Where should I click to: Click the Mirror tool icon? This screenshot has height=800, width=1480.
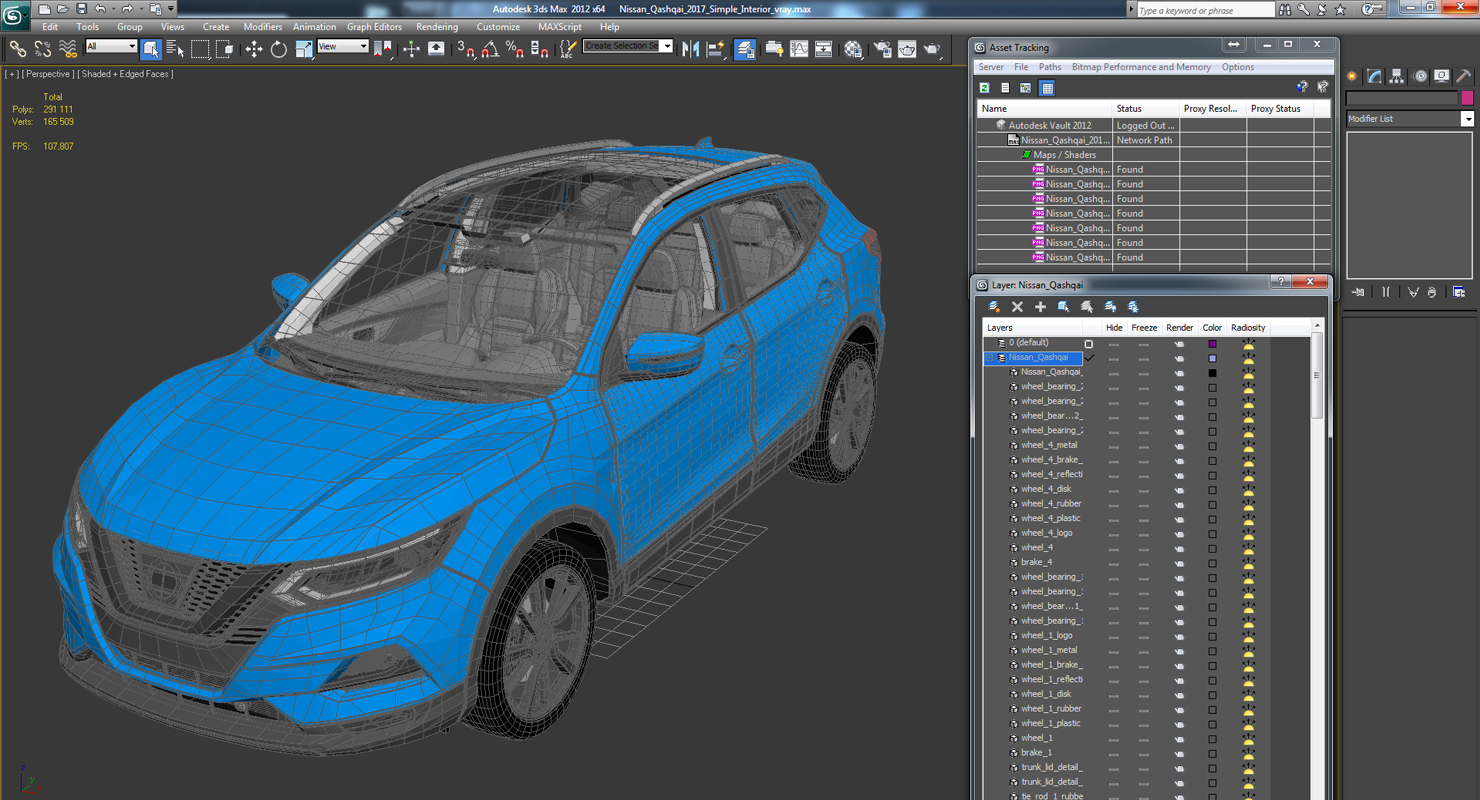pos(691,48)
